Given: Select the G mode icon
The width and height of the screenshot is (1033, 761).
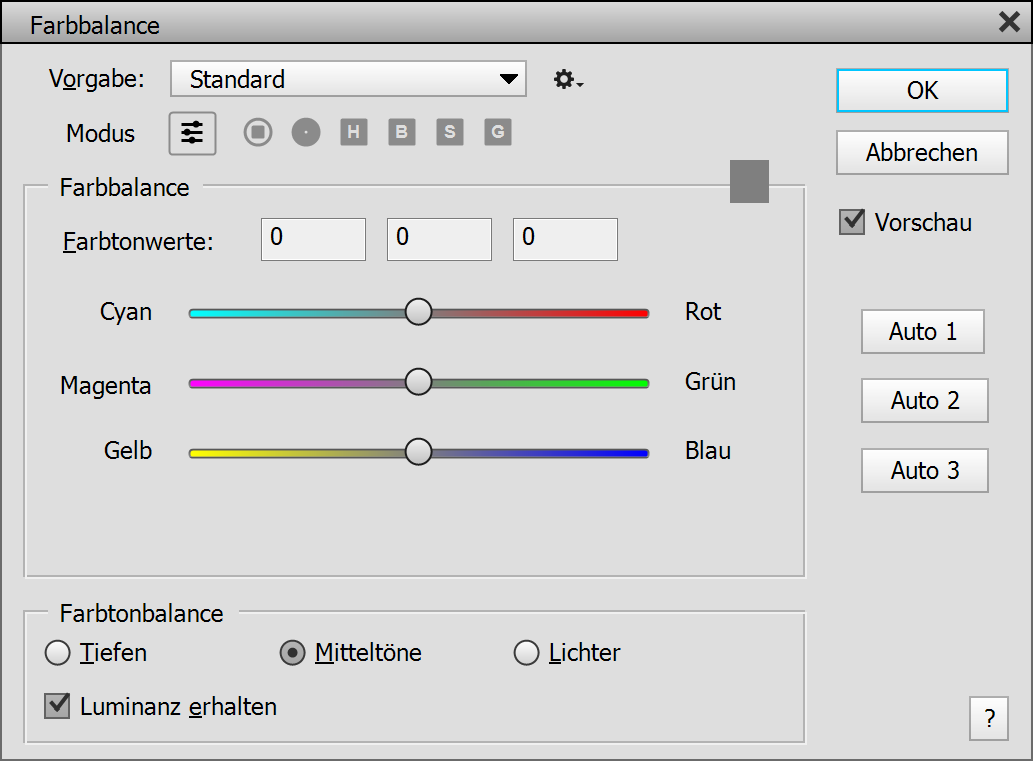Looking at the screenshot, I should pyautogui.click(x=498, y=132).
